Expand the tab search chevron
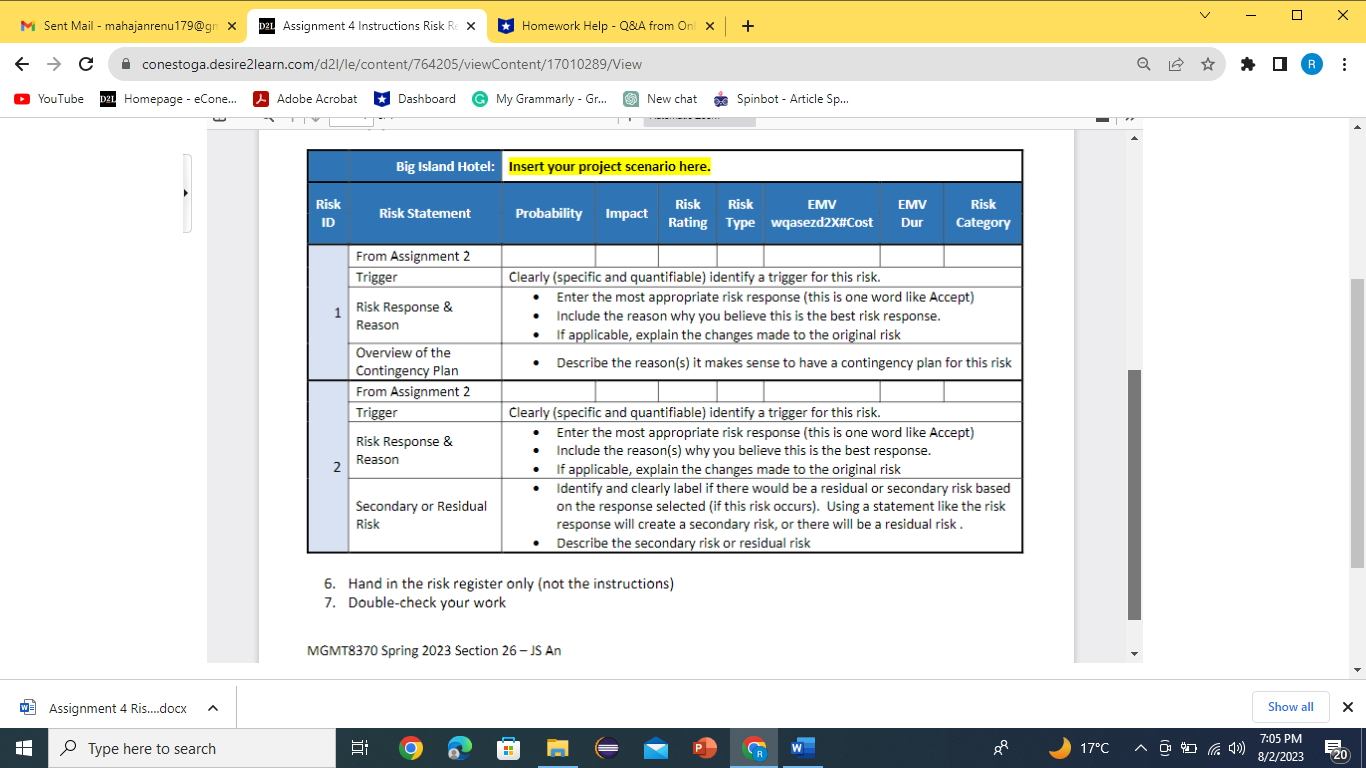The height and width of the screenshot is (768, 1366). click(x=1204, y=15)
